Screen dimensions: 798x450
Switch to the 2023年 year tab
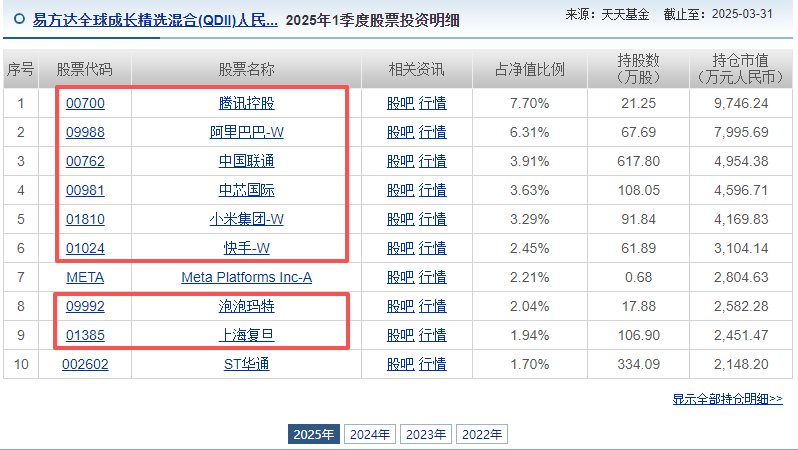(426, 434)
